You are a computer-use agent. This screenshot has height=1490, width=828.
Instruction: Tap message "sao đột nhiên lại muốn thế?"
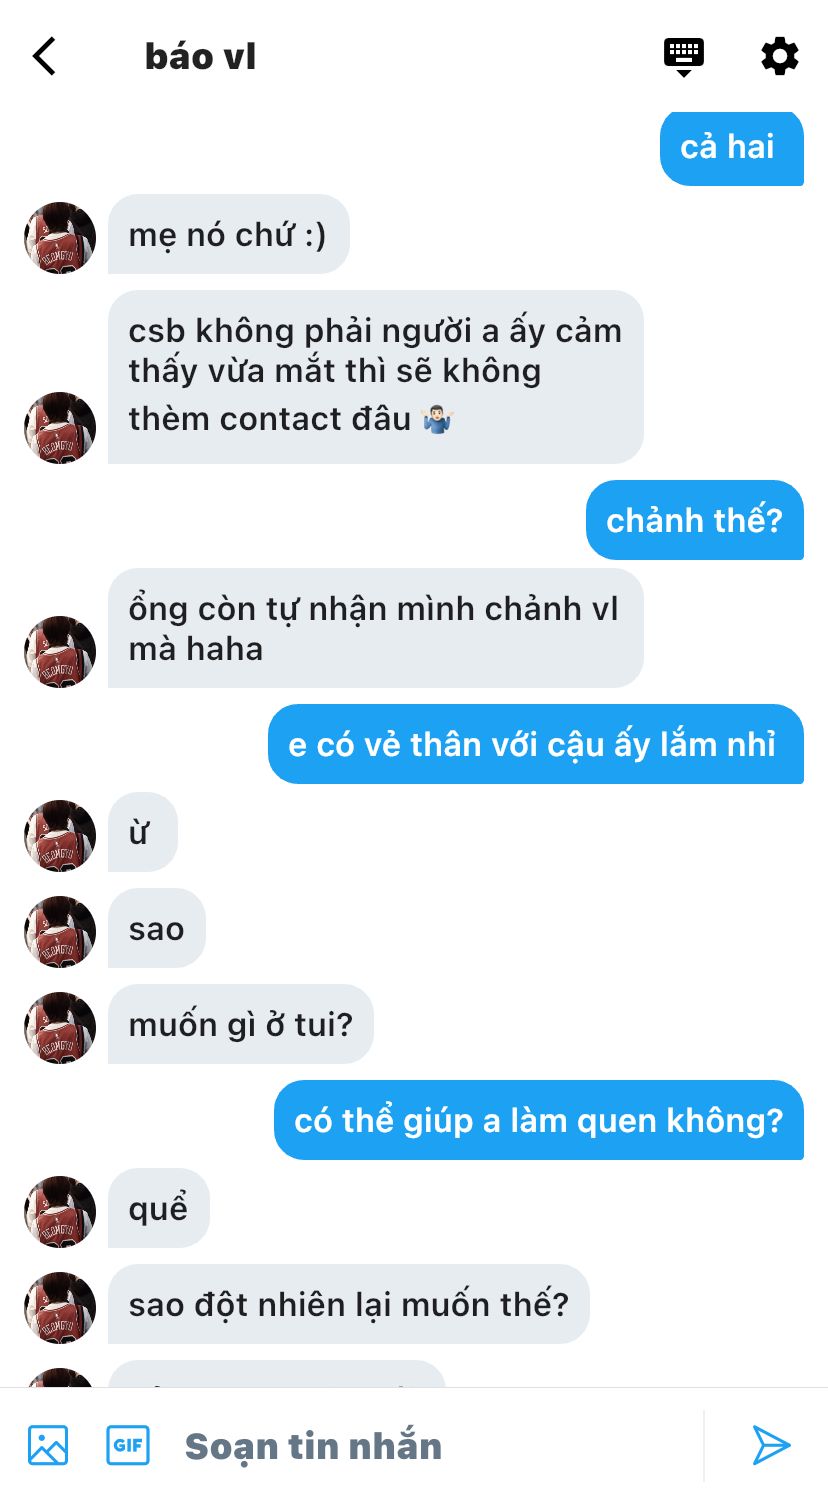coord(349,1304)
